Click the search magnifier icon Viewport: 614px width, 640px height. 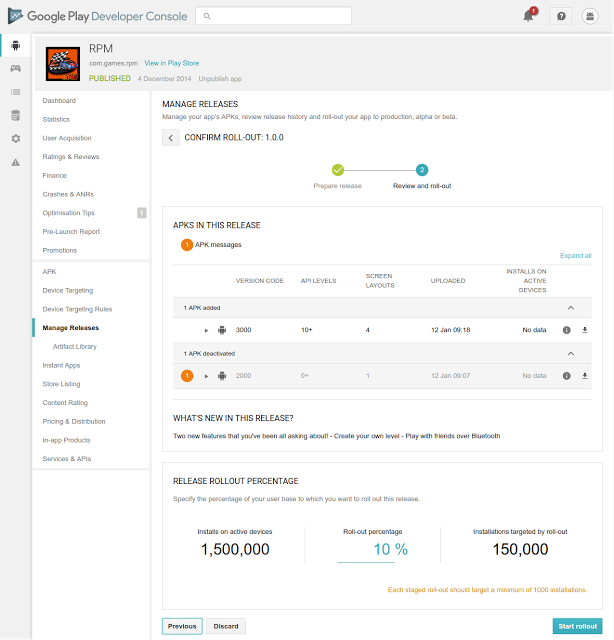207,16
